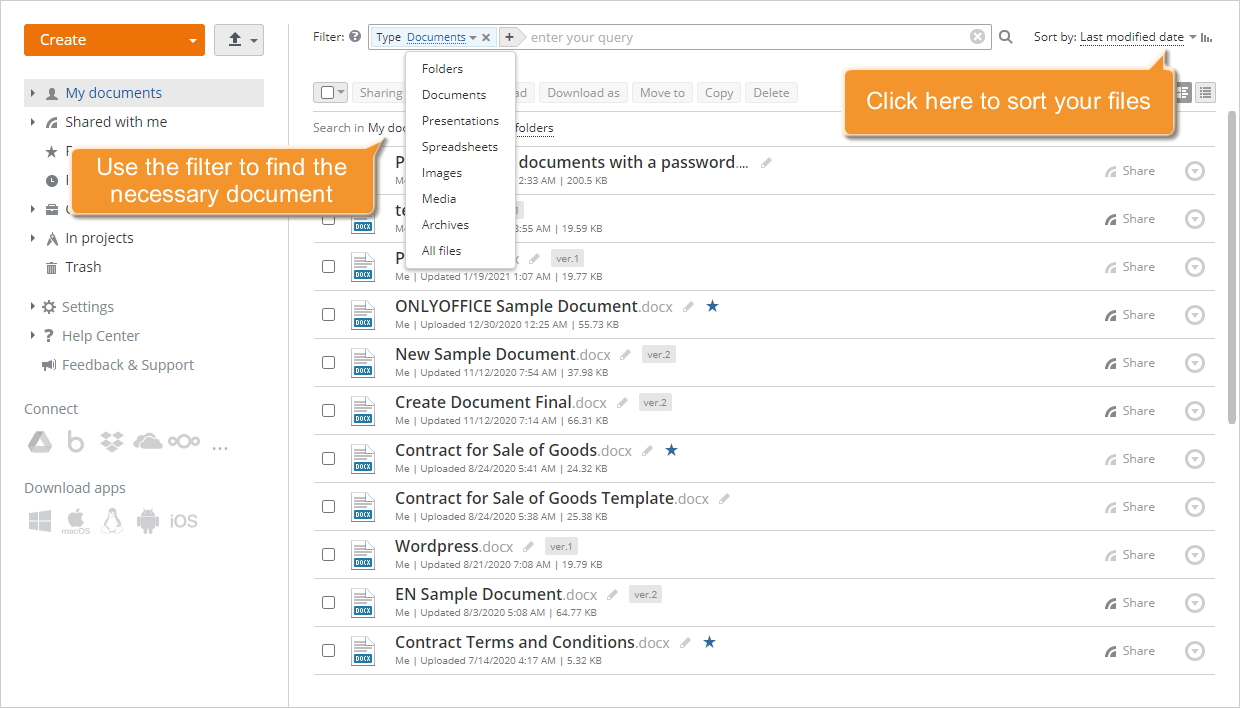Viewport: 1240px width, 708px height.
Task: Select the Wordpress.docx checkbox
Action: 328,554
